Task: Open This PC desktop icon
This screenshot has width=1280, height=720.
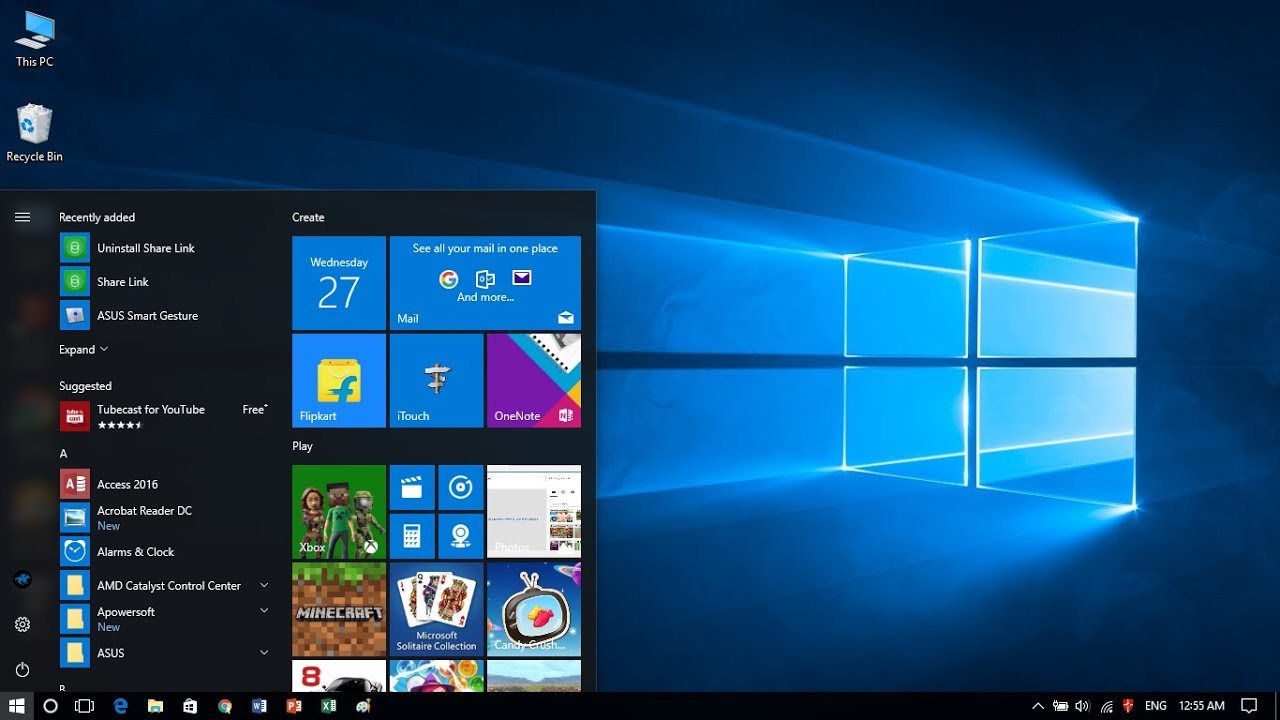Action: pyautogui.click(x=34, y=40)
